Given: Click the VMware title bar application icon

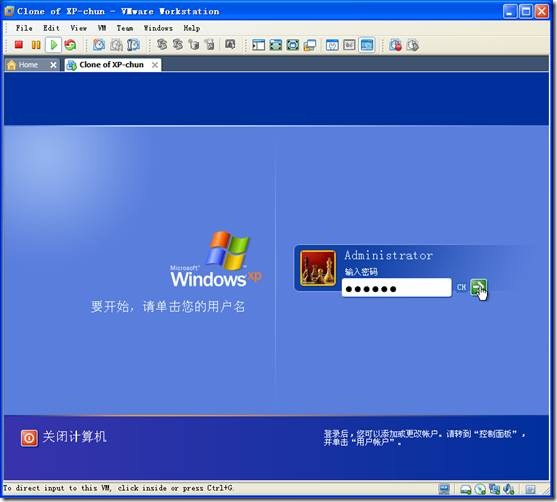Looking at the screenshot, I should [x=9, y=11].
